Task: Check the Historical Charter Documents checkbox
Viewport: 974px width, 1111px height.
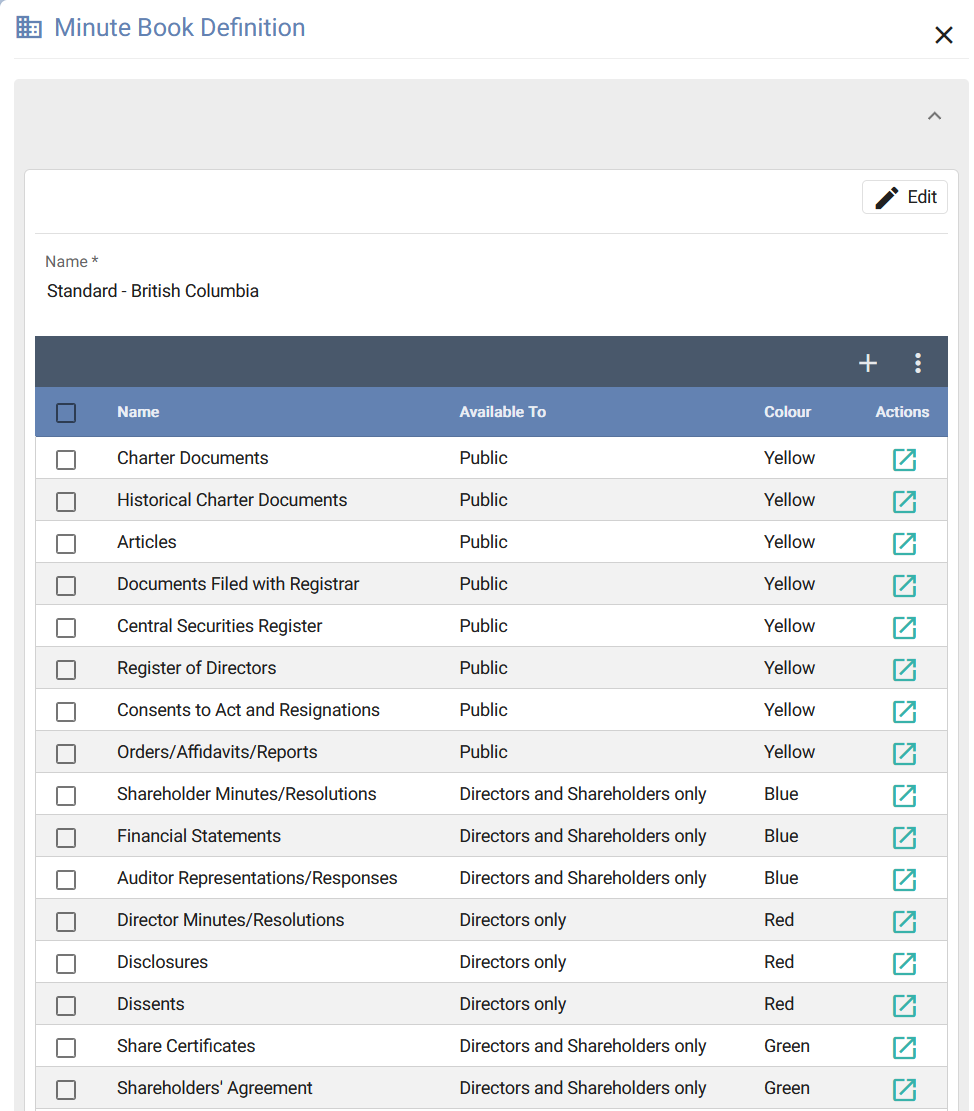Action: point(66,502)
